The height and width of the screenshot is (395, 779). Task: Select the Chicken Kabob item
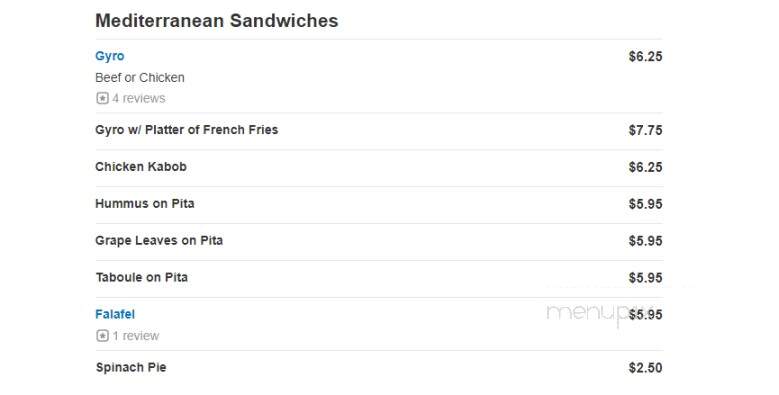(x=141, y=166)
